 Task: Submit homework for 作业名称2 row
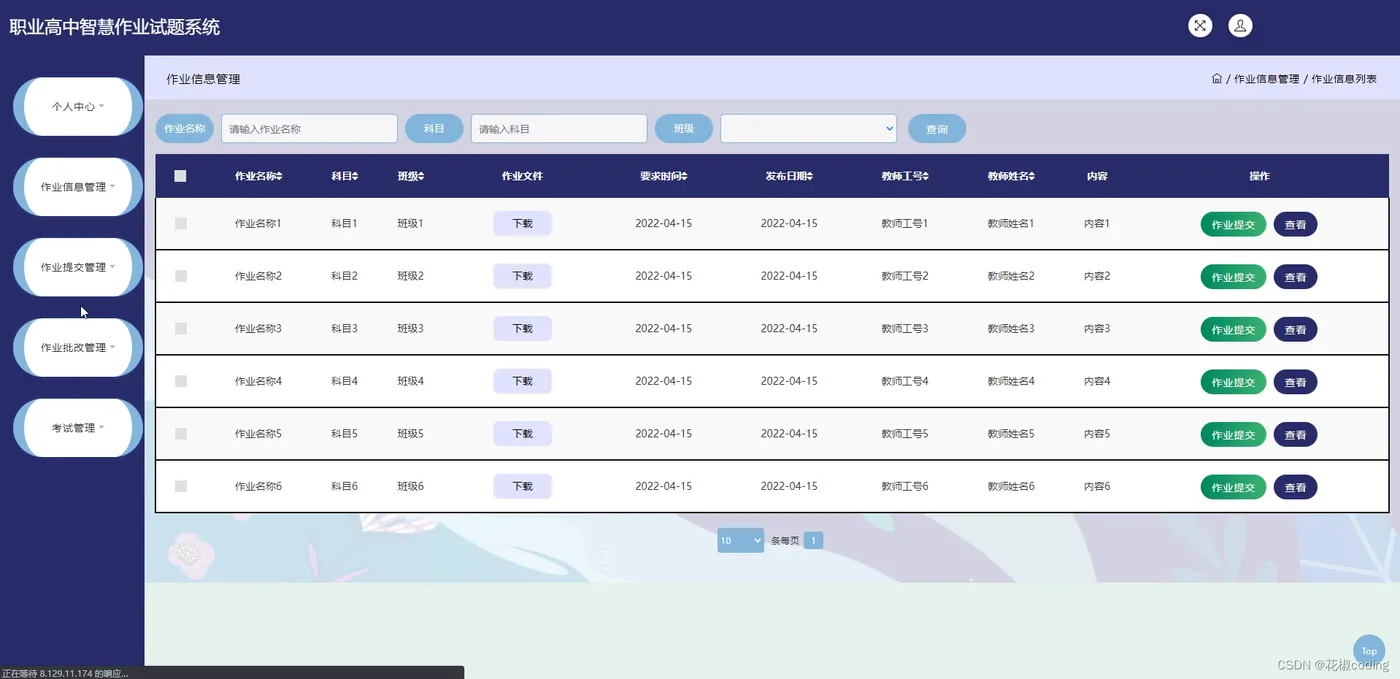coord(1233,277)
